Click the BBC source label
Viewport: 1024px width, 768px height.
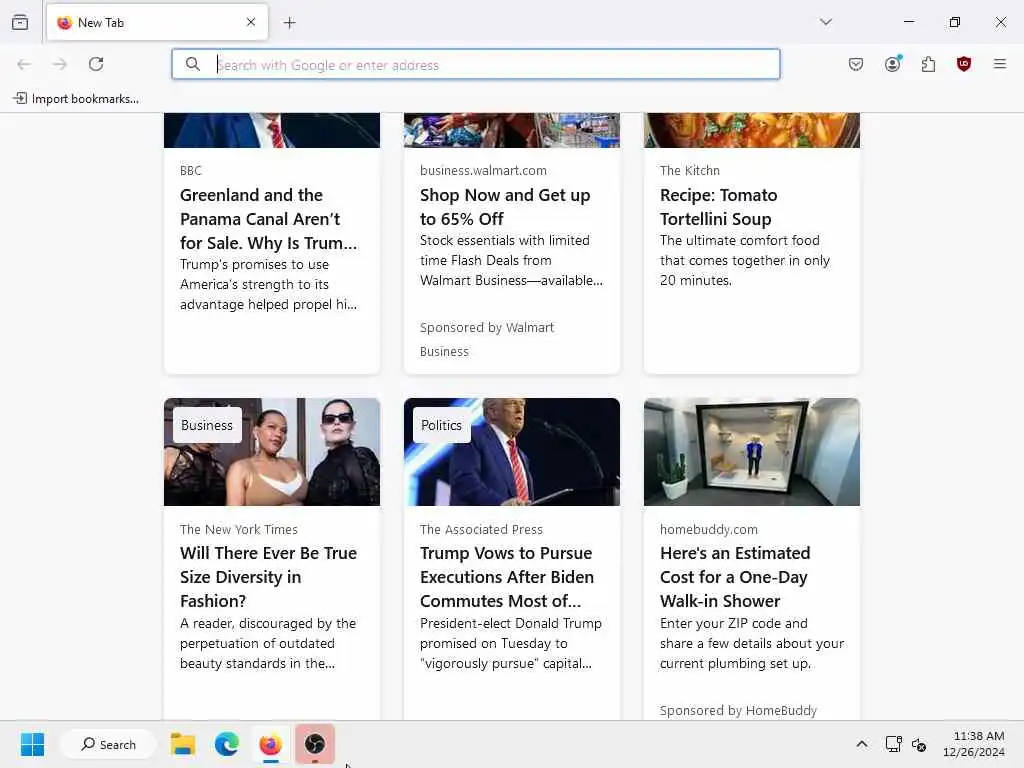click(191, 170)
